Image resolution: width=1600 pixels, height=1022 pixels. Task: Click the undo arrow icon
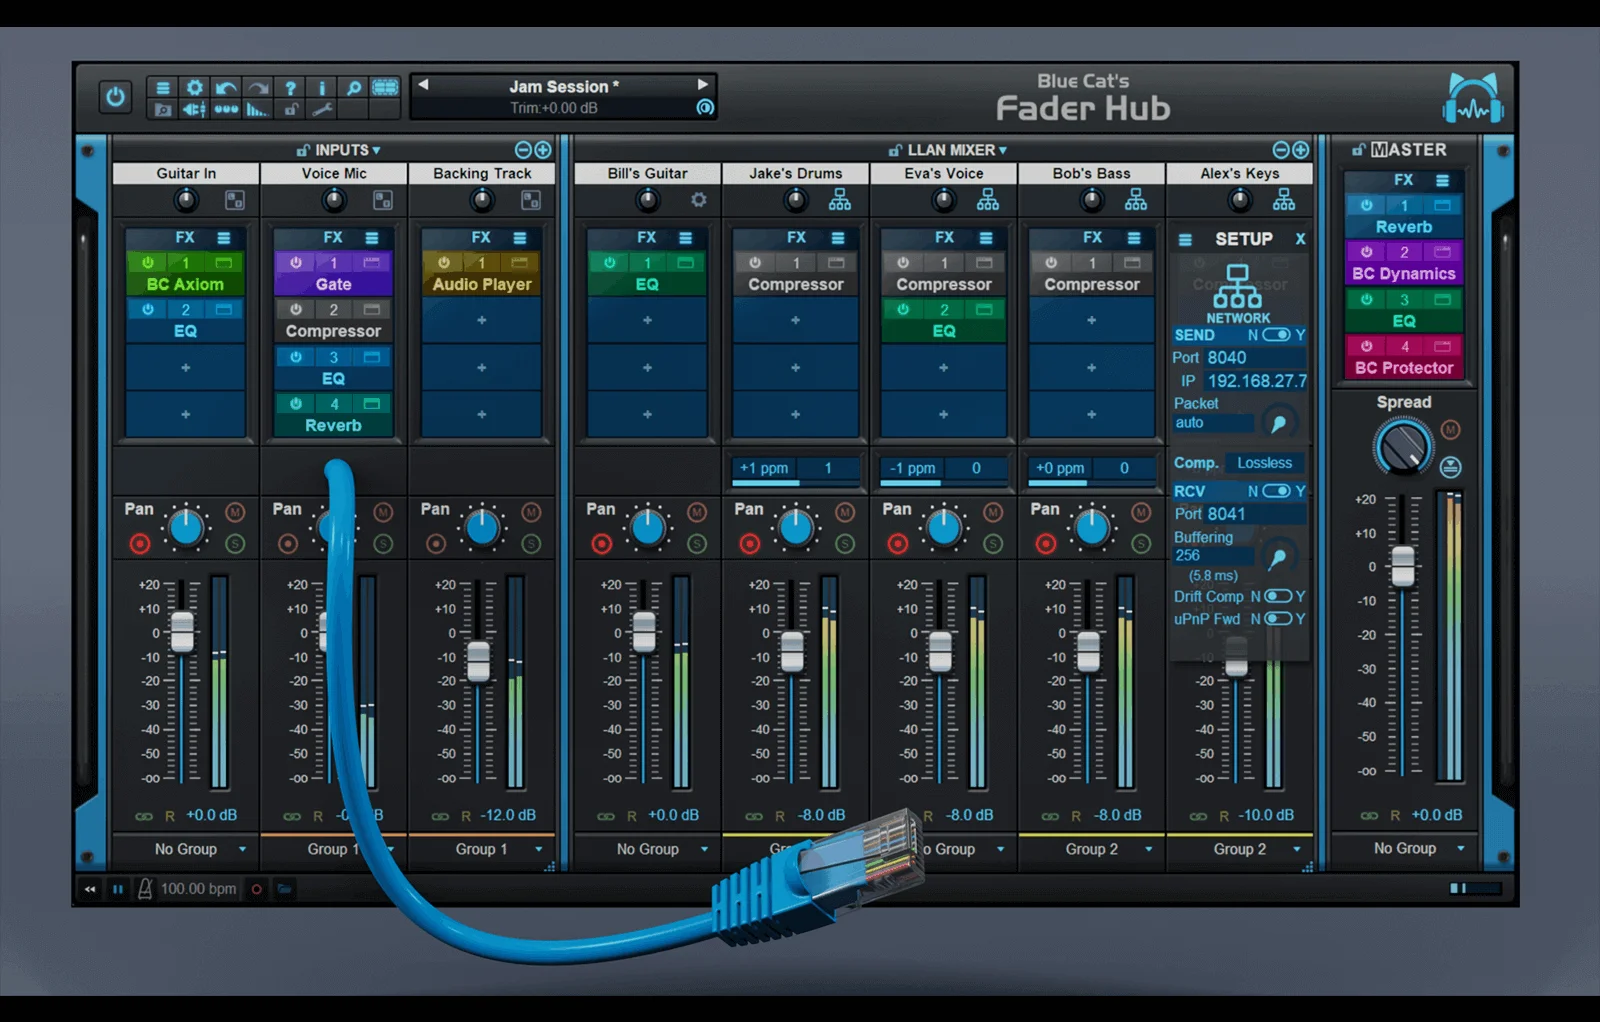226,88
